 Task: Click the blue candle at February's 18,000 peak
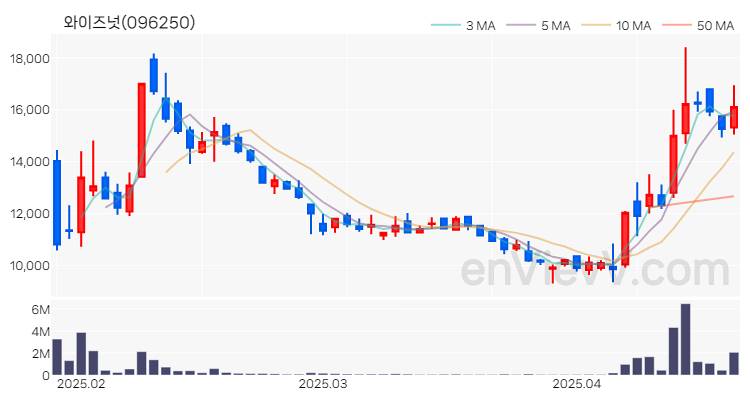154,75
